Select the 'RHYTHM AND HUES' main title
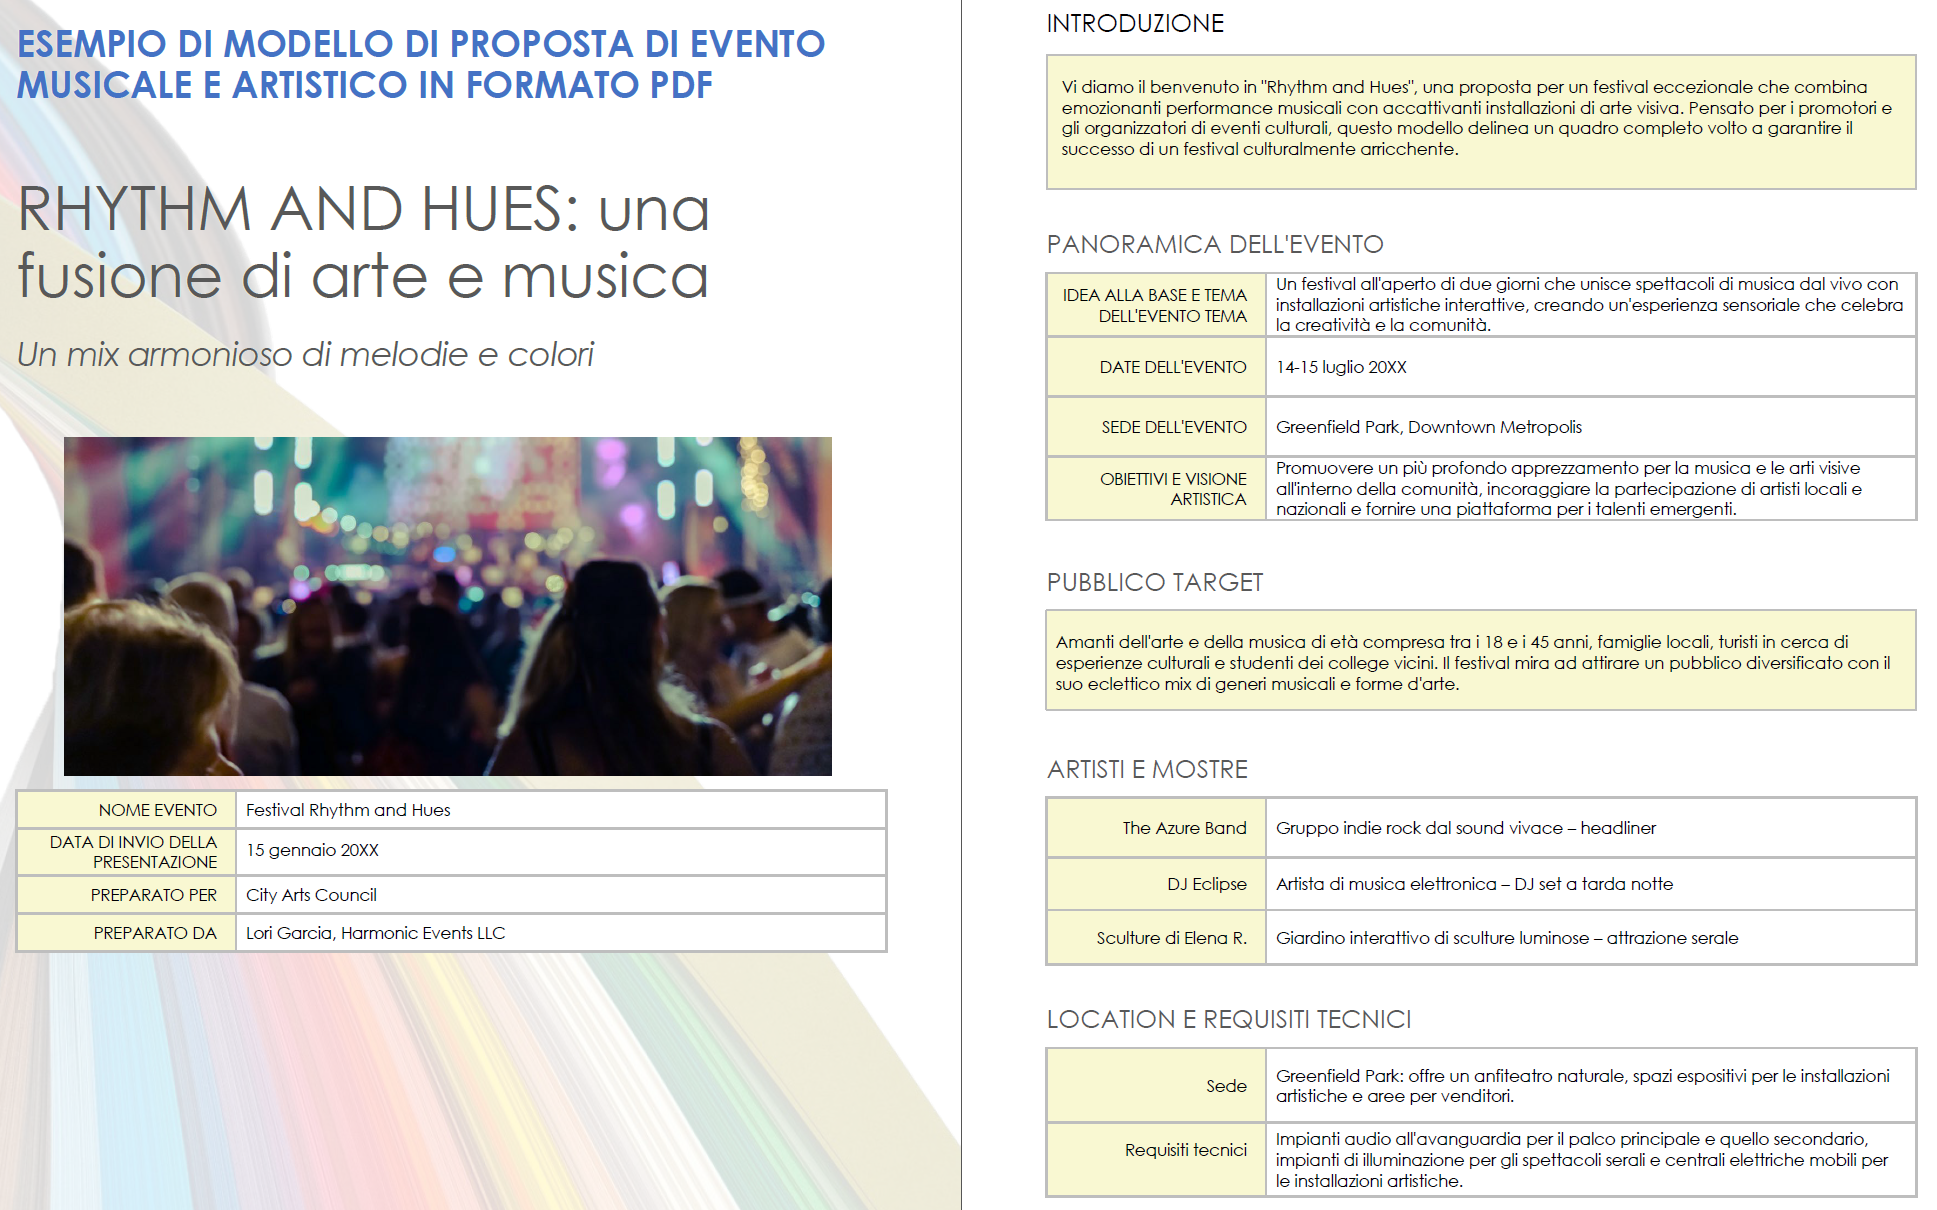Screen dimensions: 1937x1210 [x=364, y=242]
